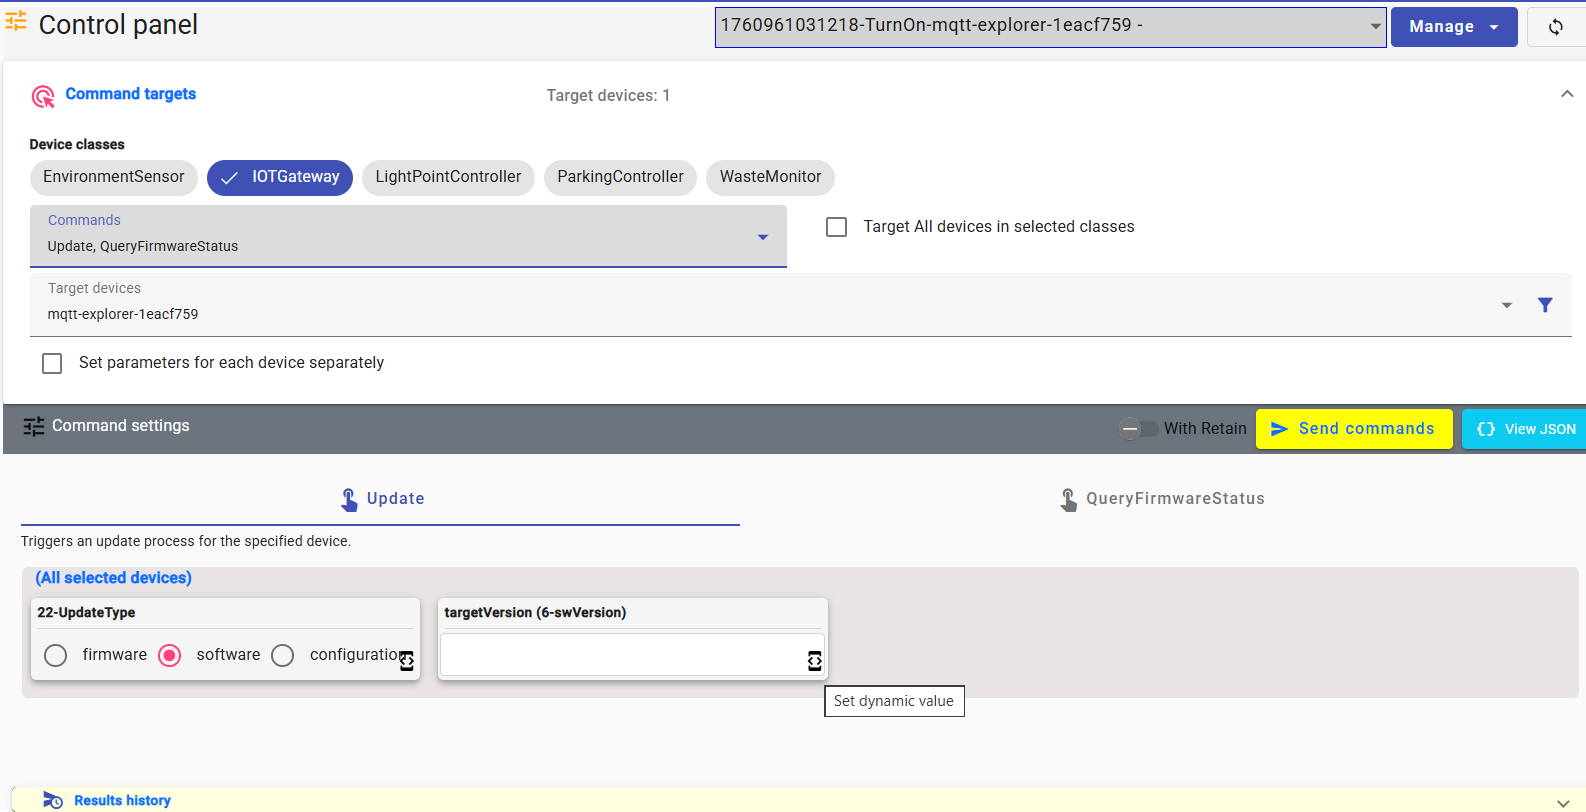Click dynamic value icon in UpdateType card
The image size is (1586, 812).
[406, 661]
